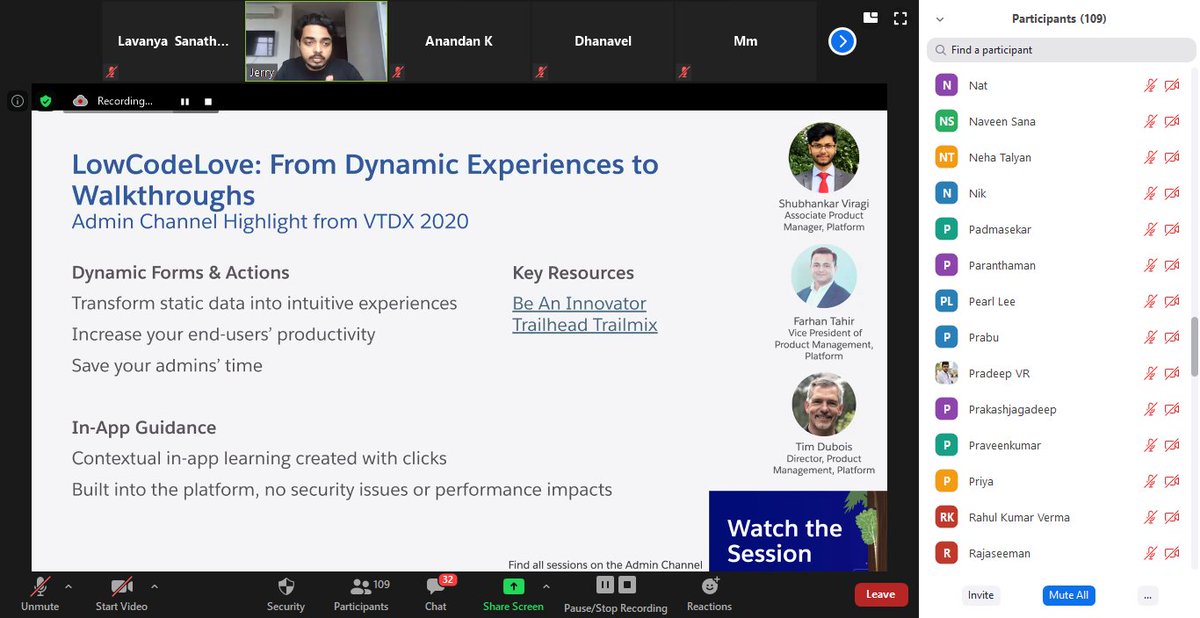Click Rajaseeman's video off icon
Screen dimensions: 1200x618
[x=1172, y=553]
